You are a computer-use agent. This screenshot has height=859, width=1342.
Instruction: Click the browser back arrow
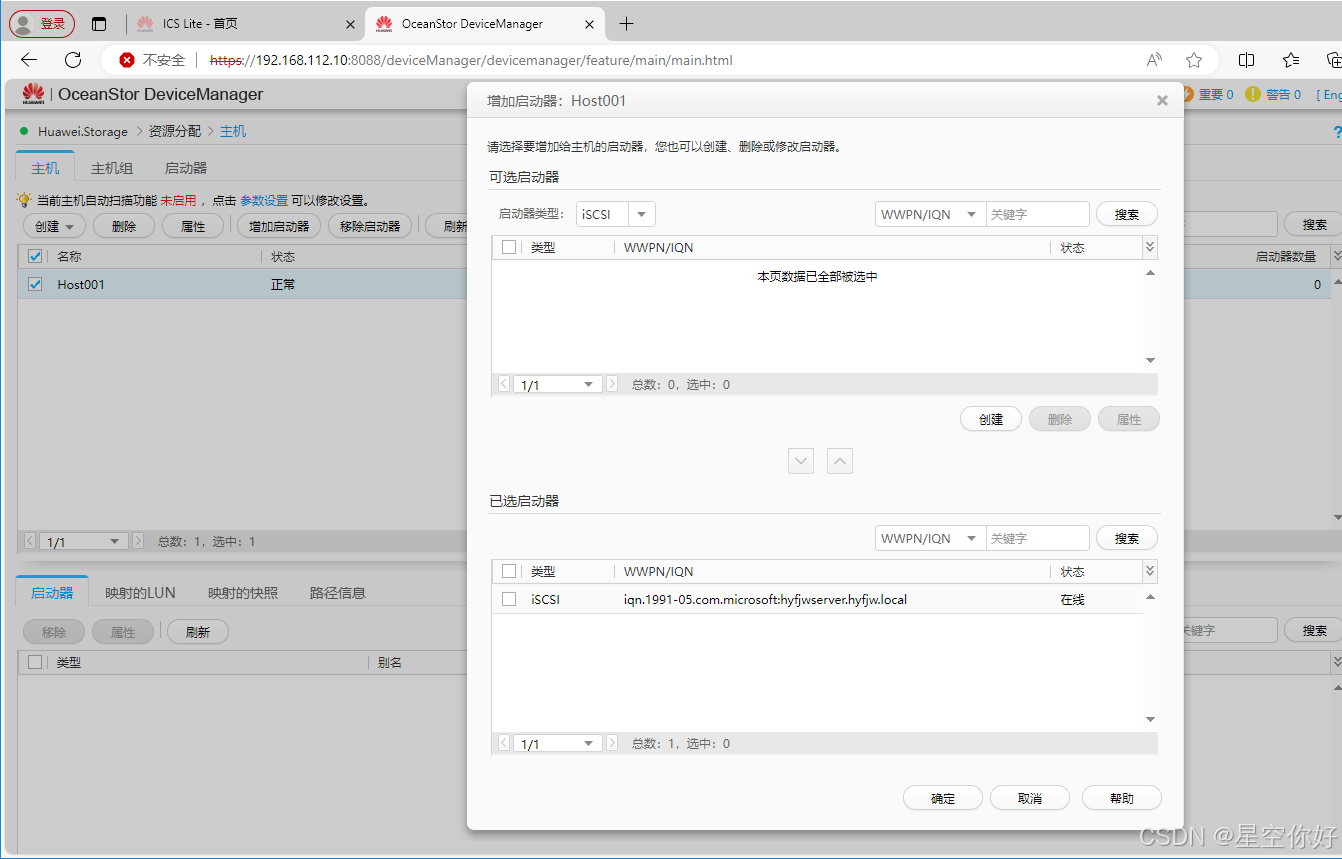click(x=29, y=60)
